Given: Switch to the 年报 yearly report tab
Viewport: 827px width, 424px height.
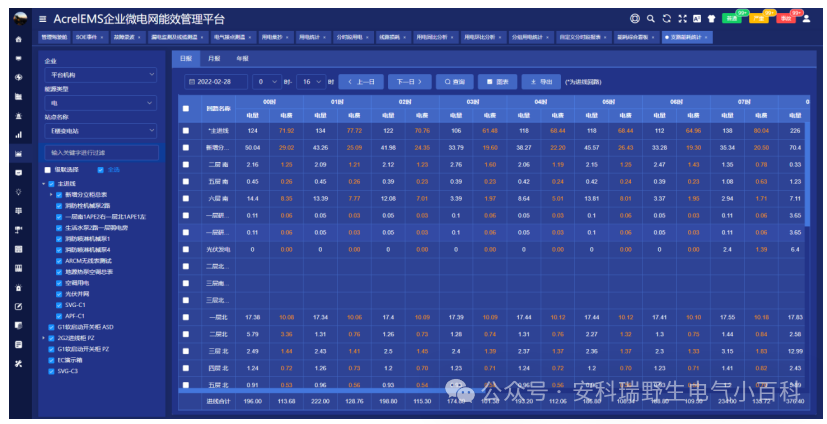Looking at the screenshot, I should 242,59.
